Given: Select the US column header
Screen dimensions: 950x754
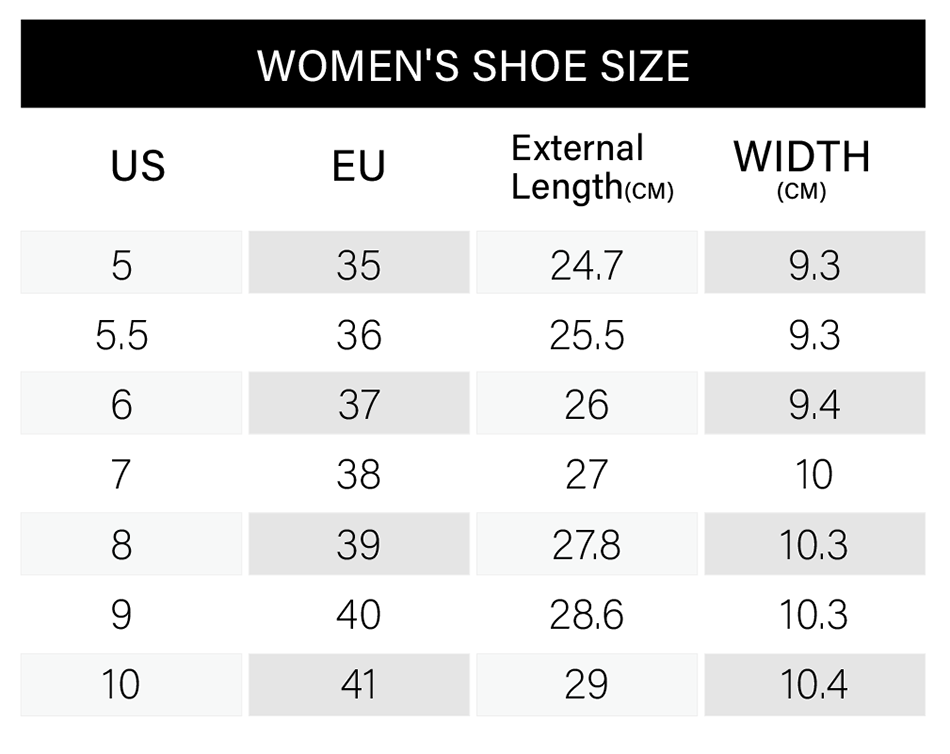Looking at the screenshot, I should point(138,165).
